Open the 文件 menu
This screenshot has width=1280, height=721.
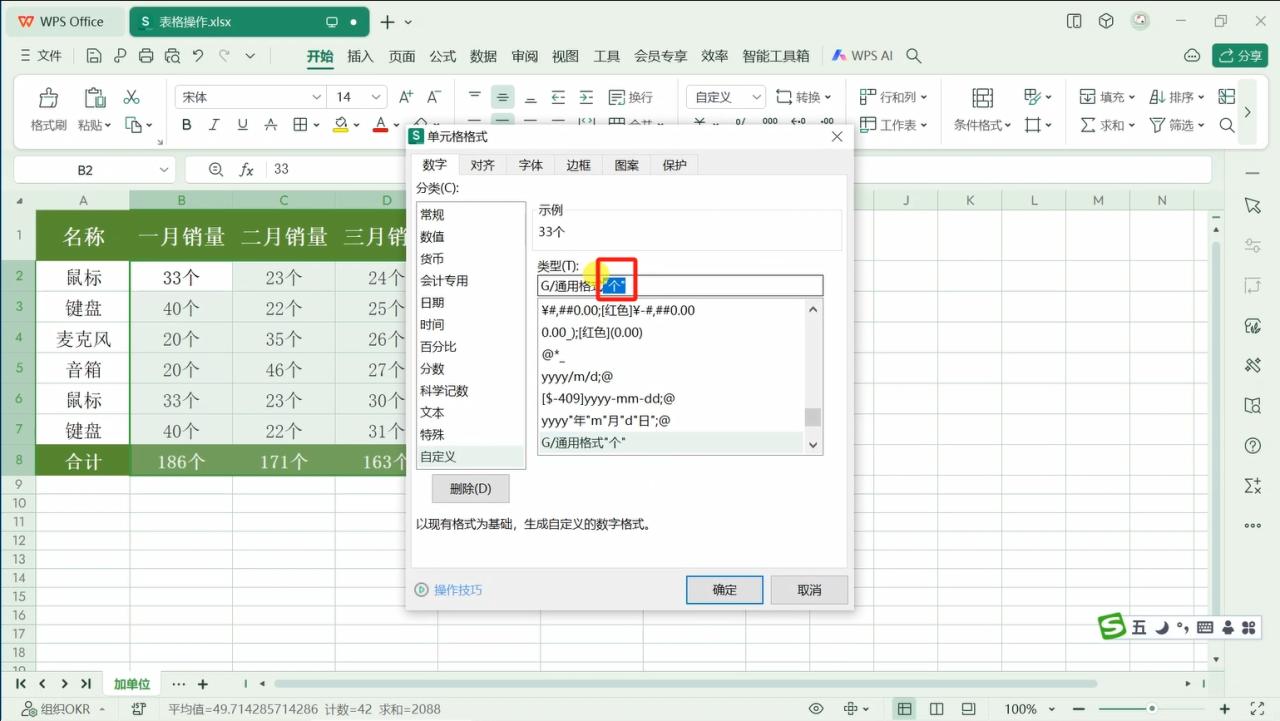click(42, 56)
